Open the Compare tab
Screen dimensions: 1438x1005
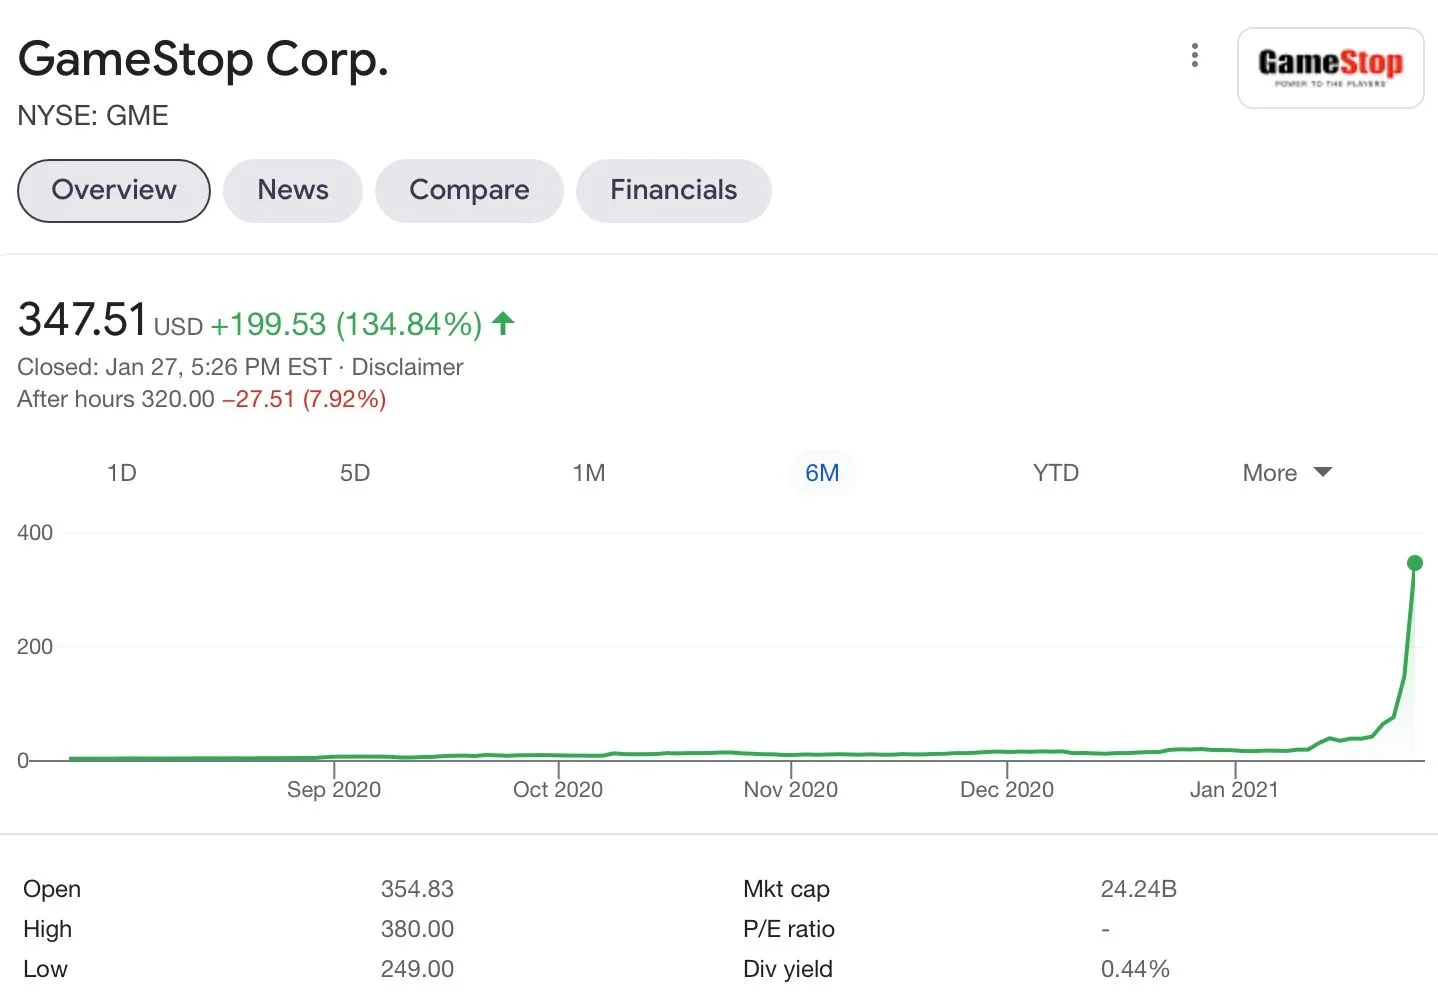(x=469, y=190)
